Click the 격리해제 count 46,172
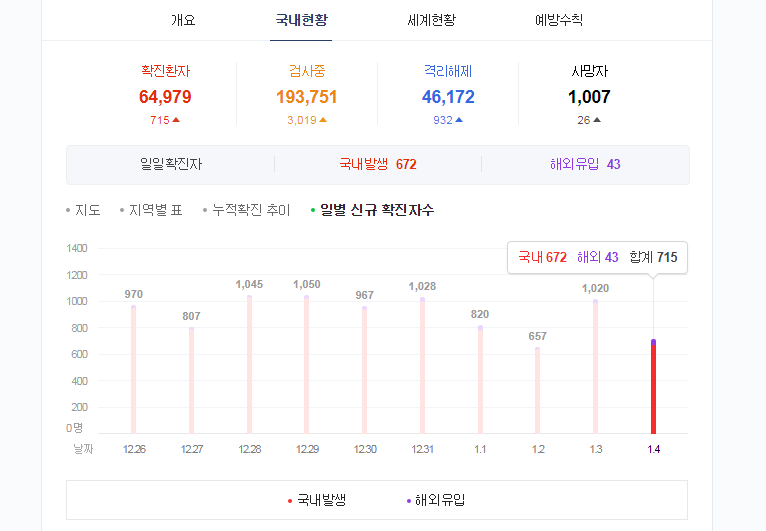 [448, 97]
